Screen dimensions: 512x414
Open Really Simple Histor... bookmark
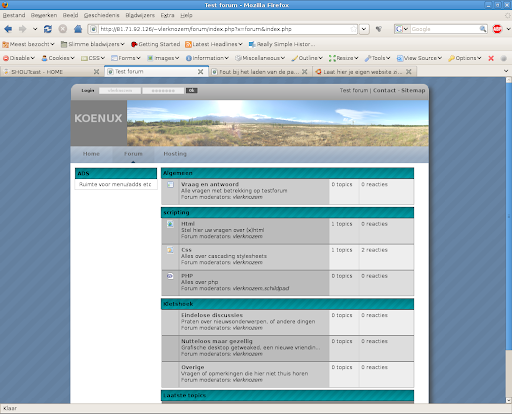(282, 44)
